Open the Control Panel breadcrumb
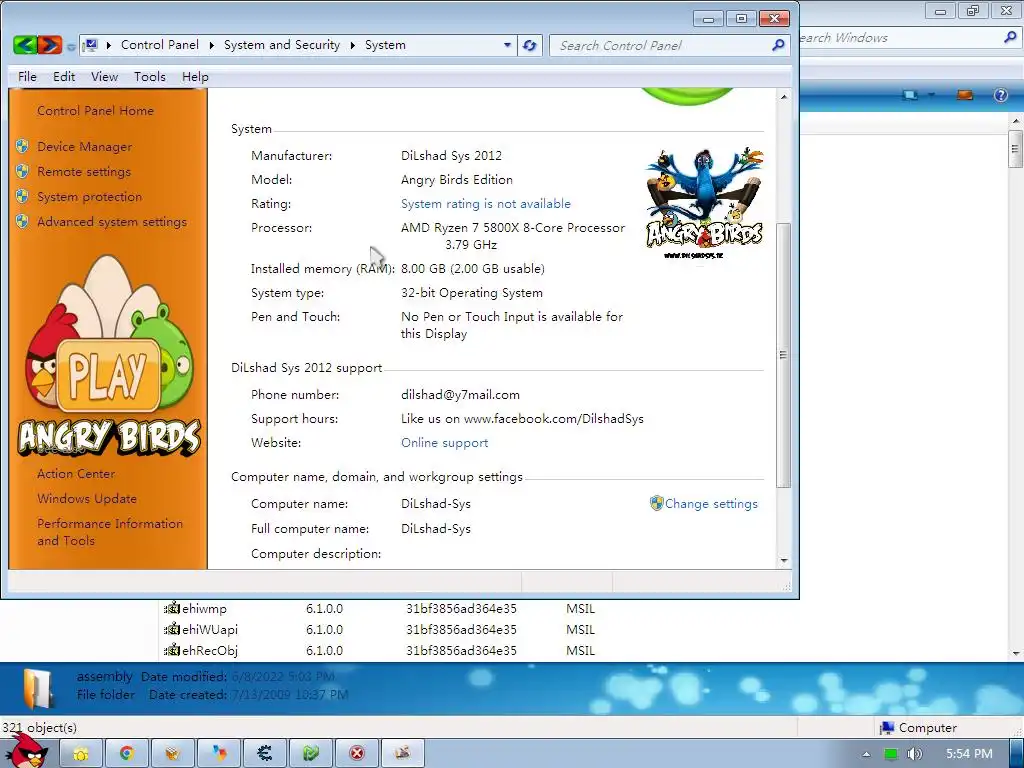Image resolution: width=1024 pixels, height=768 pixels. (159, 45)
